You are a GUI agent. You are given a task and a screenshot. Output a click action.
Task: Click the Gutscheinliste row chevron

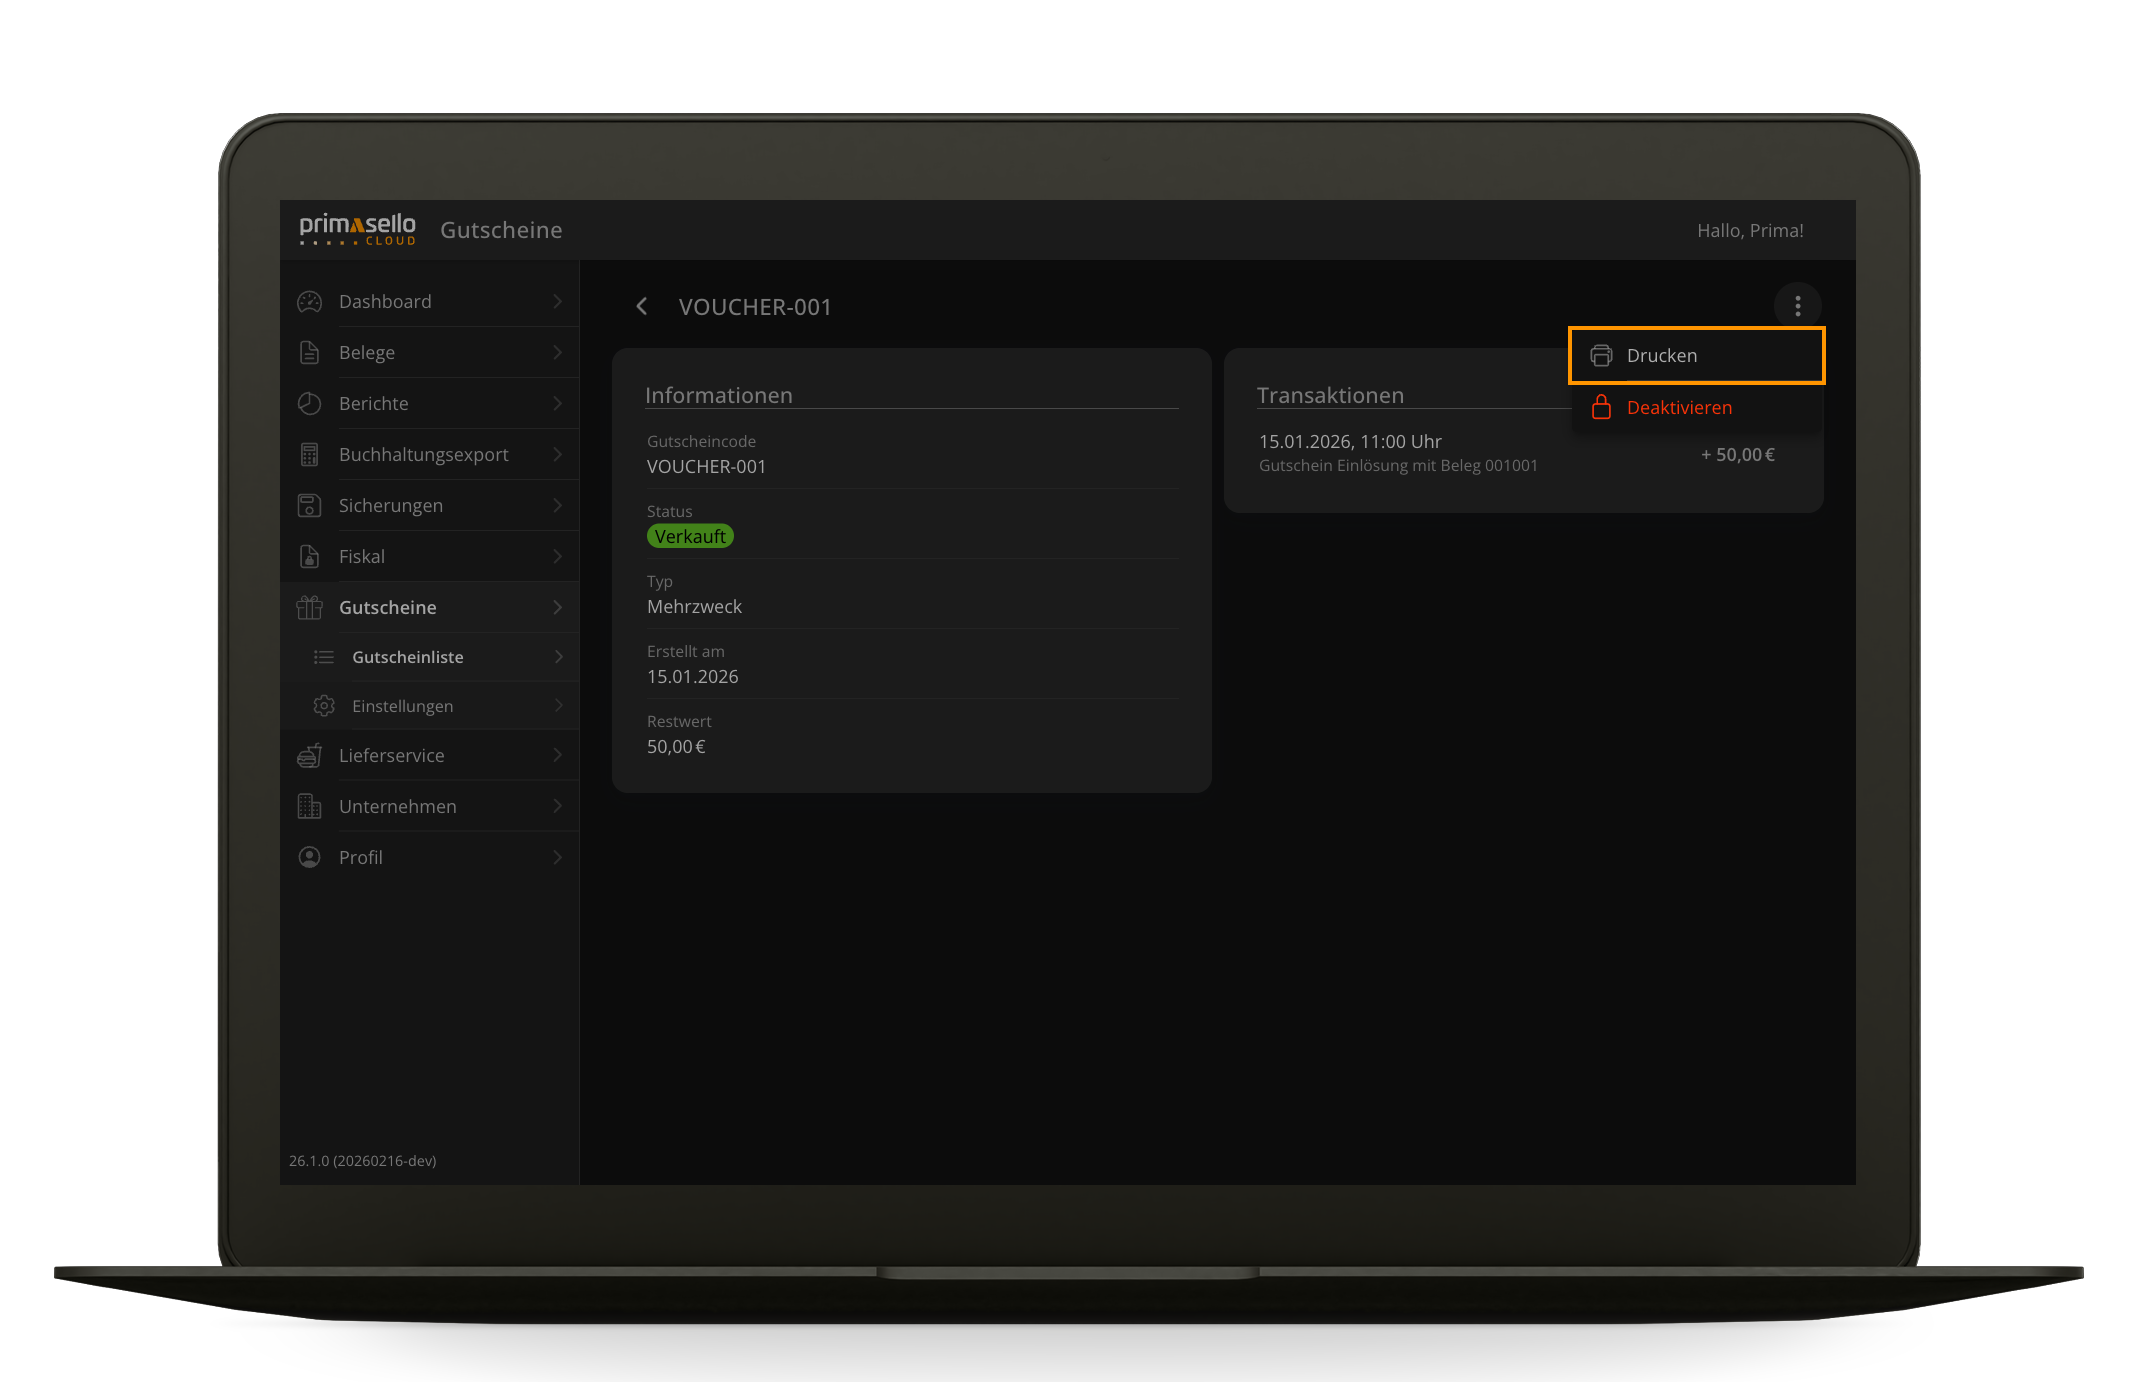[559, 657]
